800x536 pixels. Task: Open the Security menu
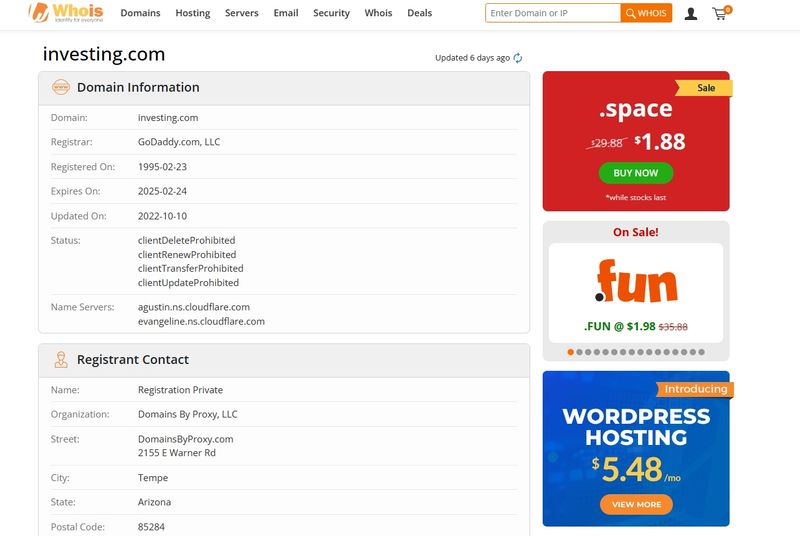point(332,13)
